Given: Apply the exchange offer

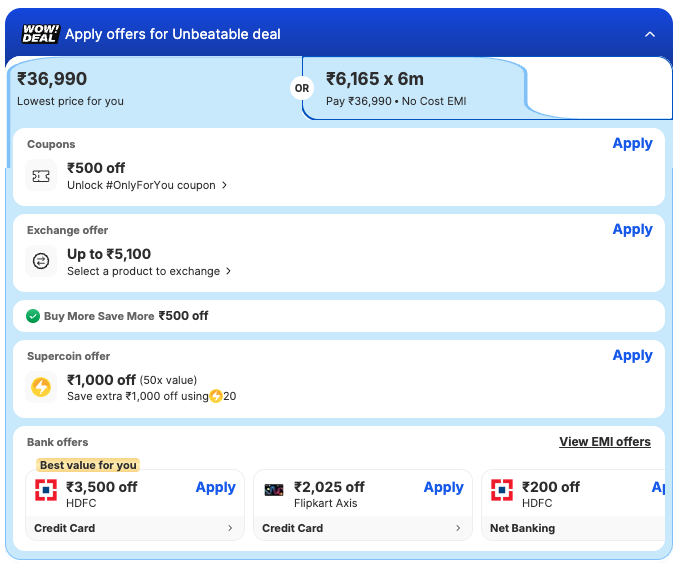Looking at the screenshot, I should click(x=632, y=229).
